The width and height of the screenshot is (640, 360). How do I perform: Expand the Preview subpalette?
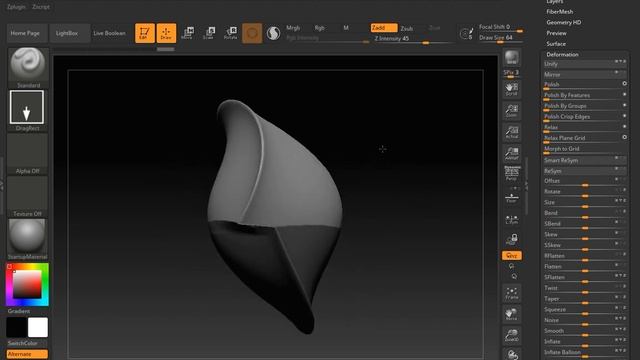(x=556, y=33)
